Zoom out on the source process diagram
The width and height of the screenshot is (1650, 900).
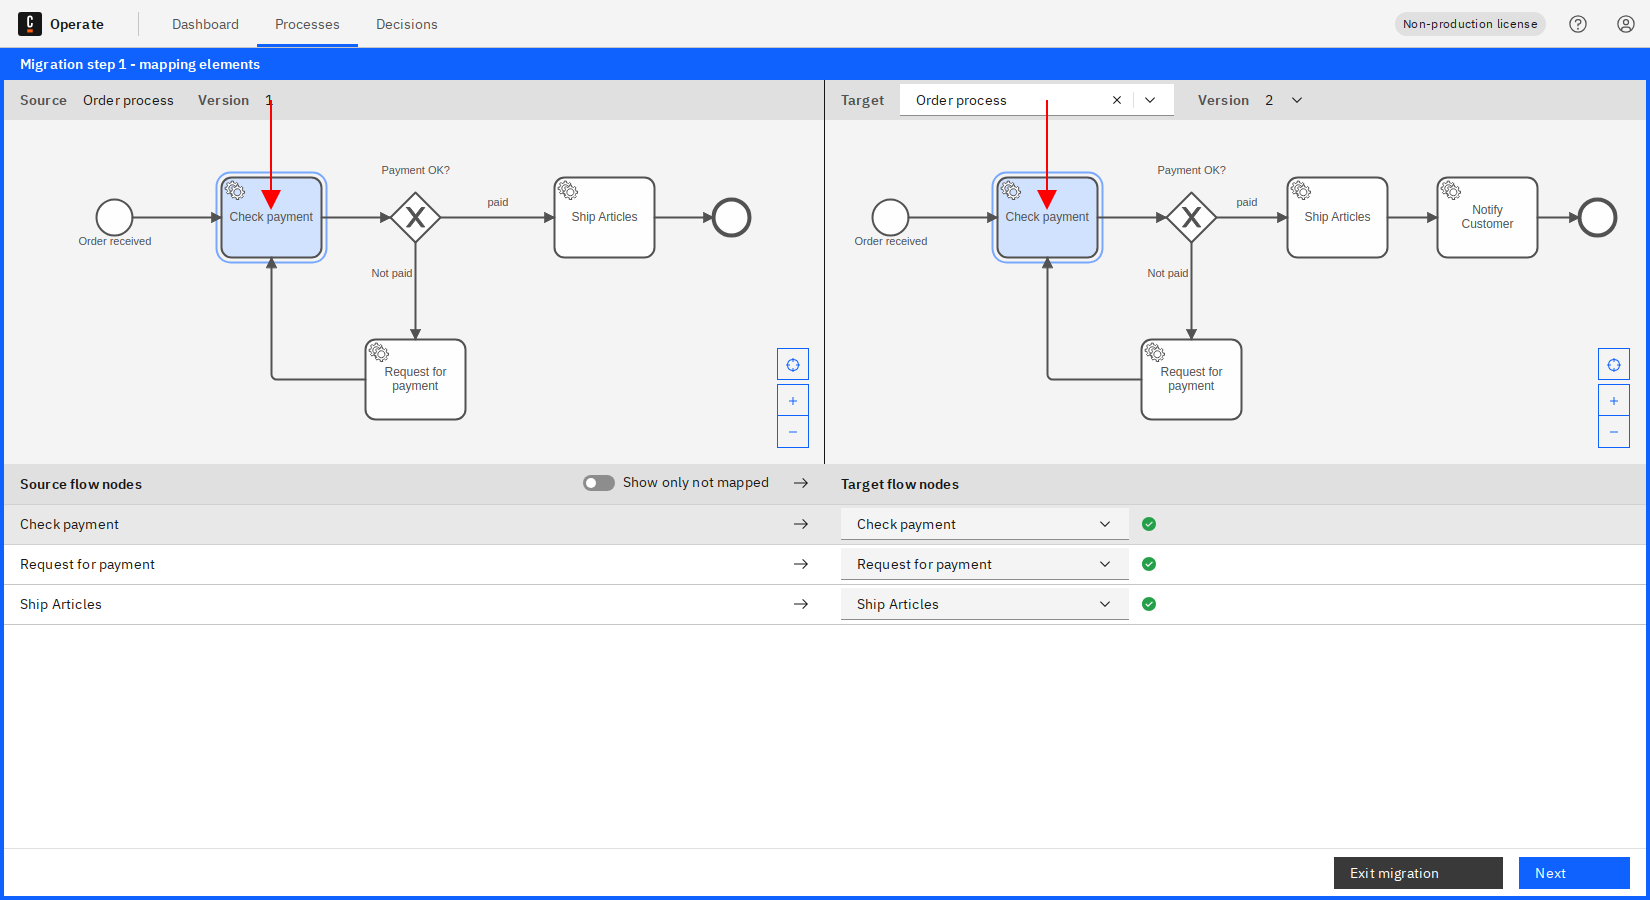pyautogui.click(x=792, y=432)
